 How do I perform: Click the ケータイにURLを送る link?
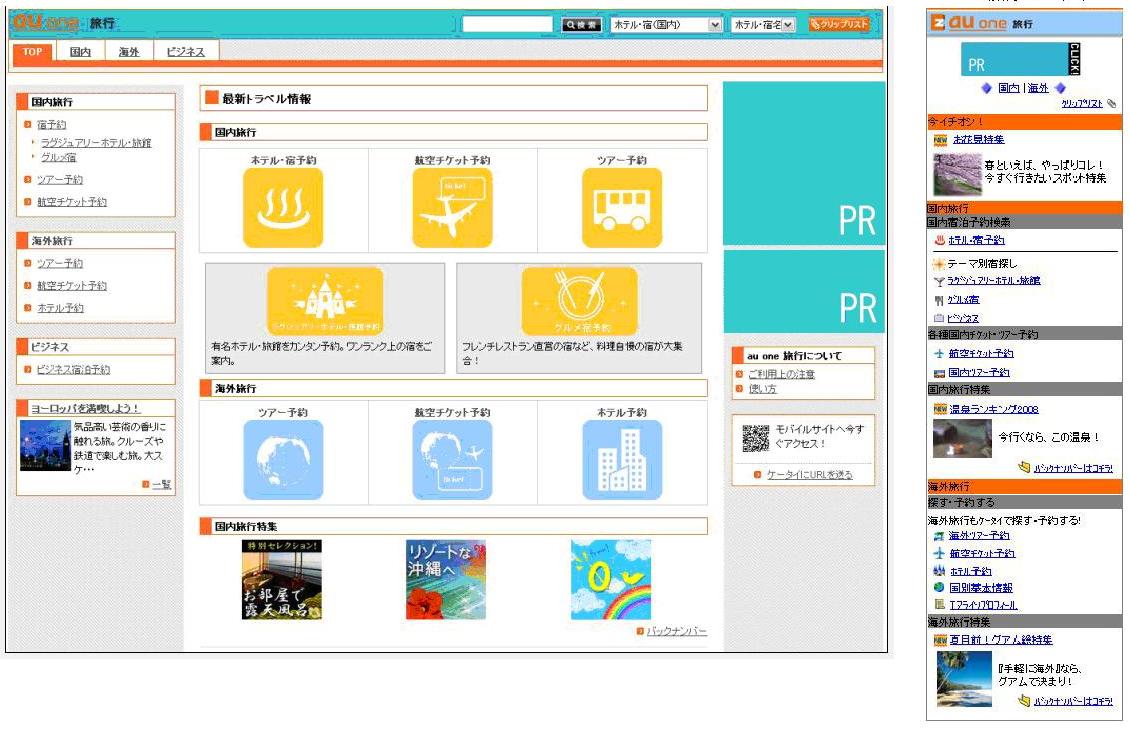tap(809, 475)
